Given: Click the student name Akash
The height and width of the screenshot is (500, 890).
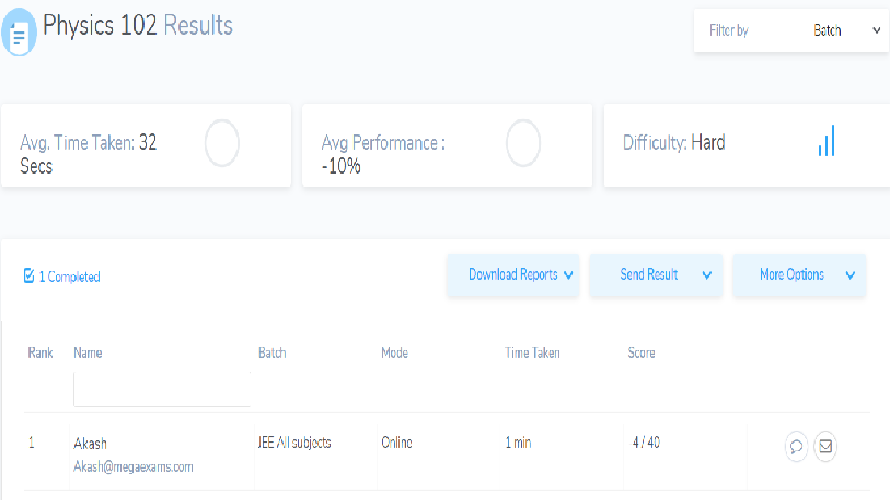Looking at the screenshot, I should click(90, 443).
